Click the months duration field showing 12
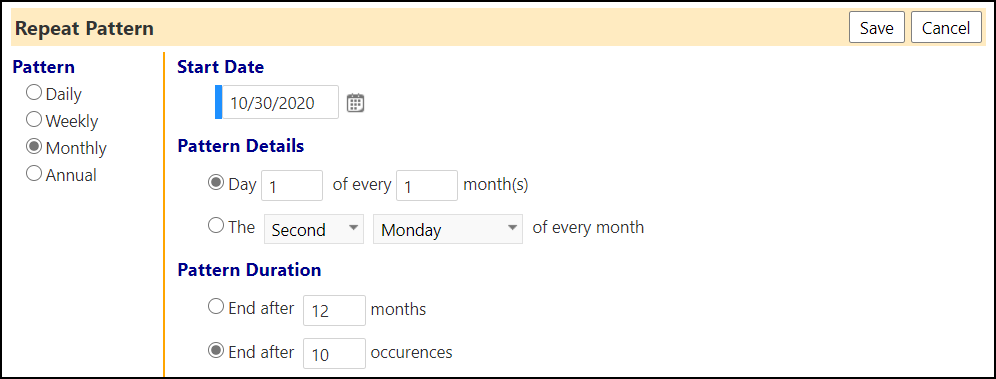996x379 pixels. pos(334,310)
